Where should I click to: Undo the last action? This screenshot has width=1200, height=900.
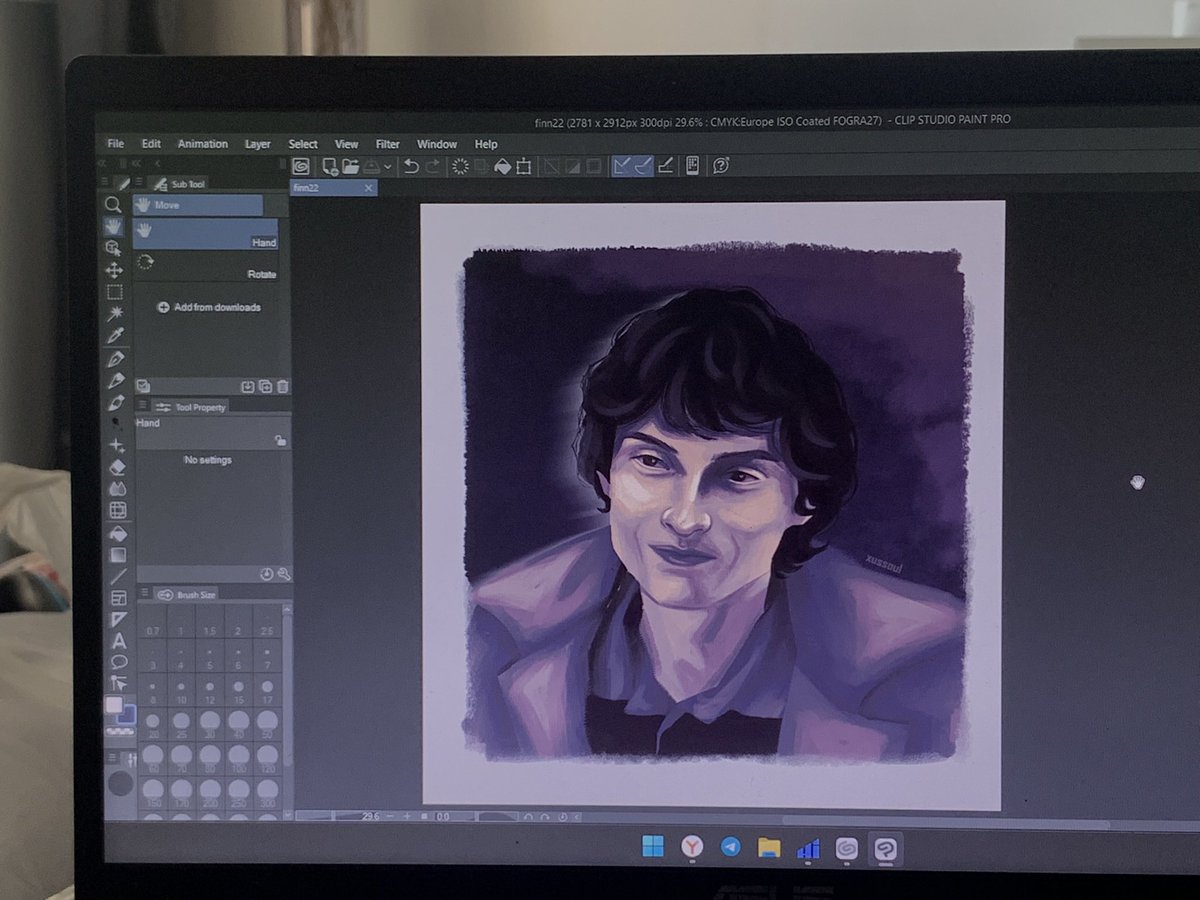click(411, 166)
